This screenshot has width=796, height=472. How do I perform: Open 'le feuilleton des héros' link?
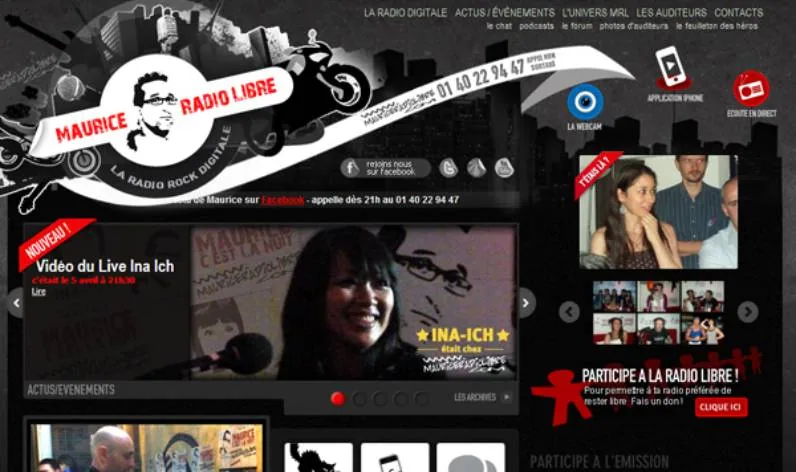click(716, 26)
